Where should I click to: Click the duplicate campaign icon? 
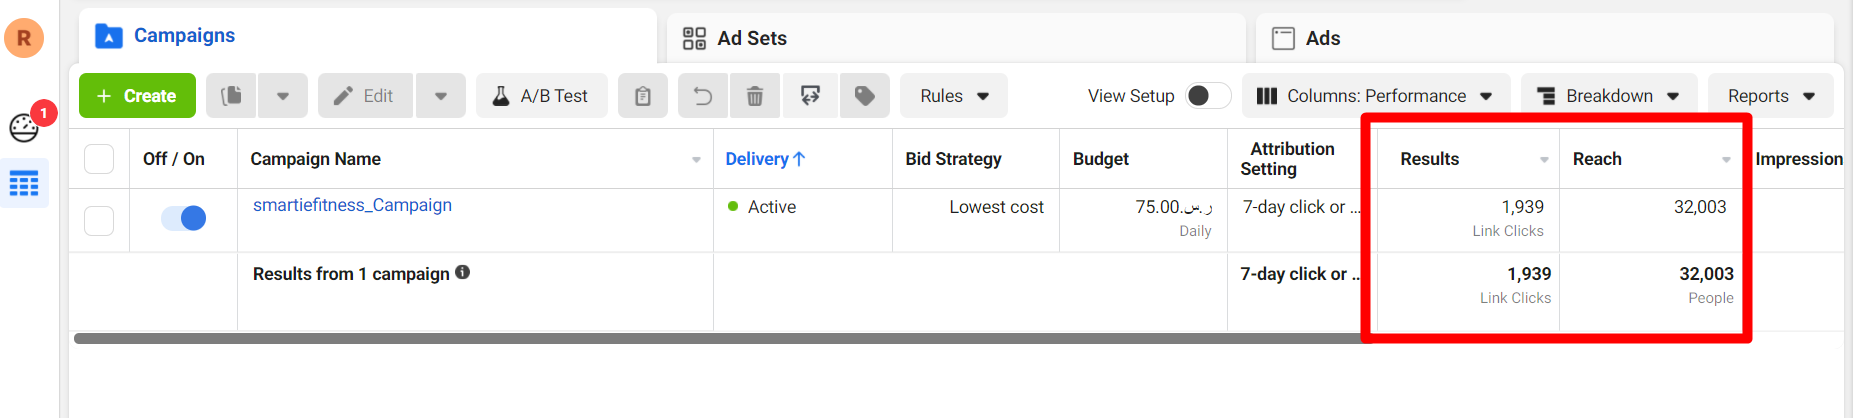[232, 96]
